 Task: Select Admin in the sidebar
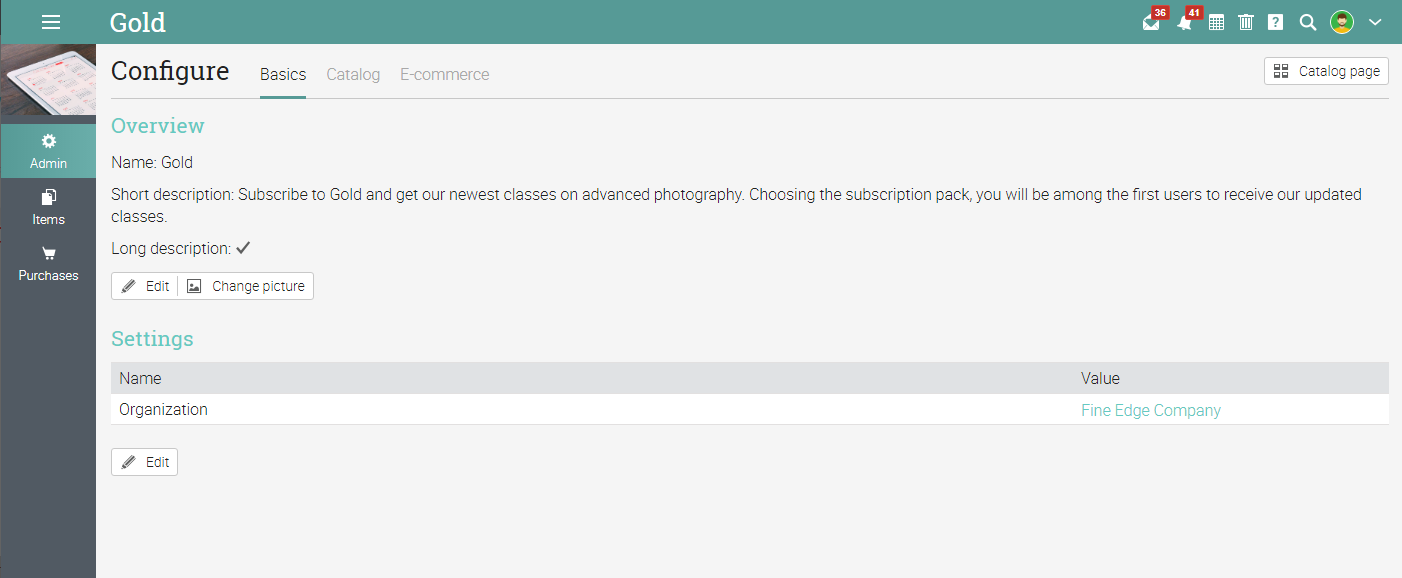48,151
